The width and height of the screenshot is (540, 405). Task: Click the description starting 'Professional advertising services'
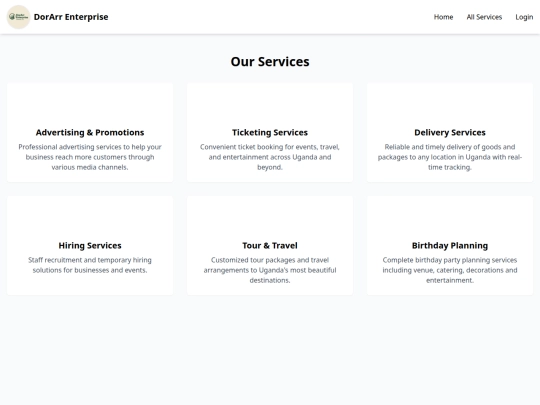pos(90,157)
